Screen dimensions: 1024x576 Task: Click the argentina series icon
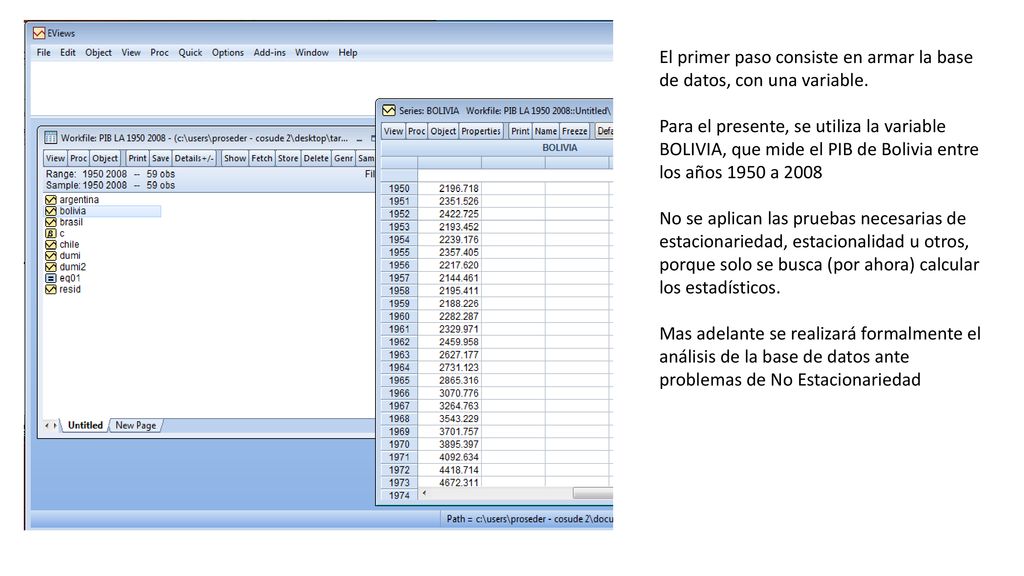50,200
